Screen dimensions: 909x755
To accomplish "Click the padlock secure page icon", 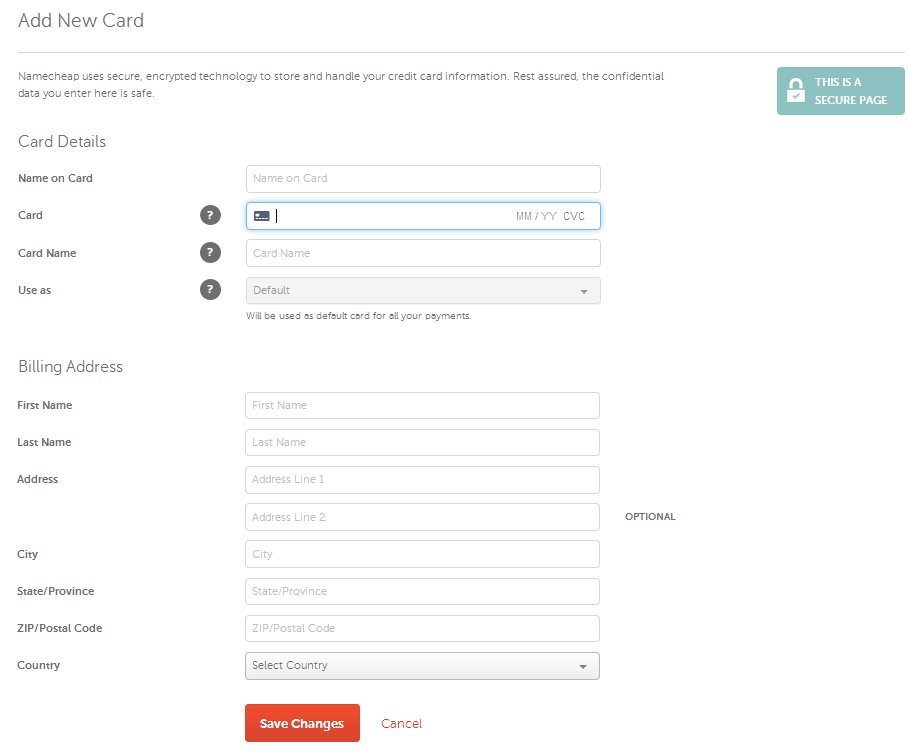I will [x=796, y=91].
